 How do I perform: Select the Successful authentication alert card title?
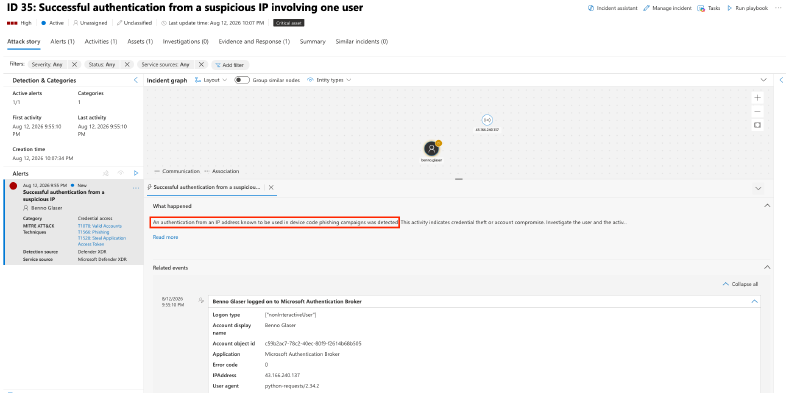pos(63,195)
